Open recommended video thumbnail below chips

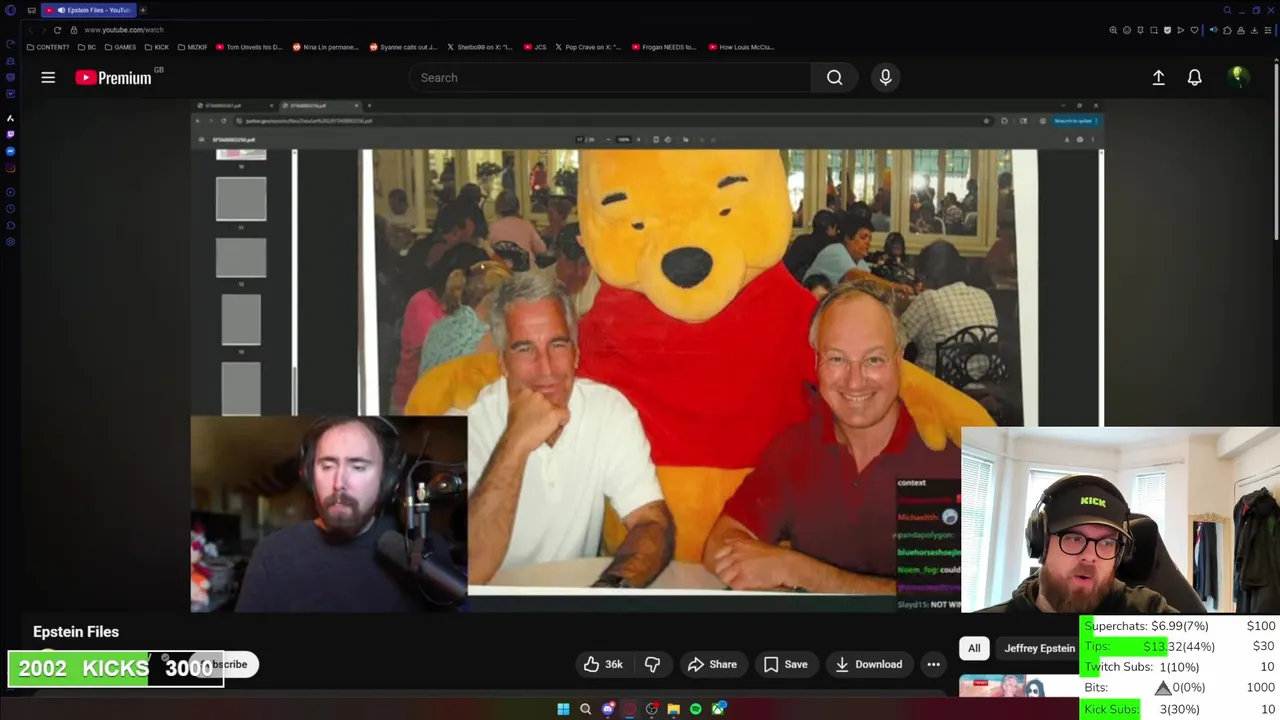1019,686
